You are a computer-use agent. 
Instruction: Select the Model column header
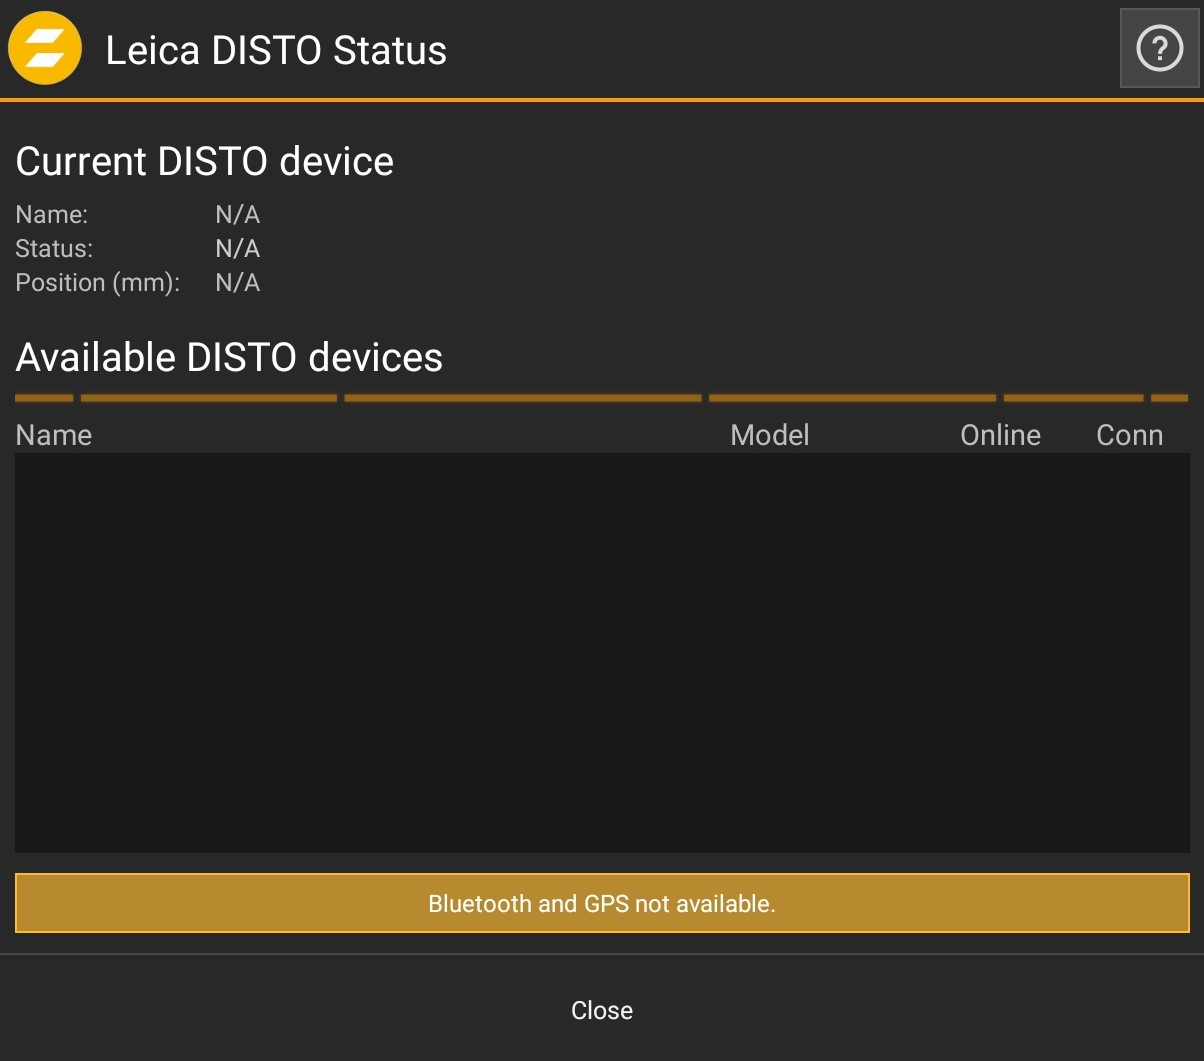pos(769,435)
